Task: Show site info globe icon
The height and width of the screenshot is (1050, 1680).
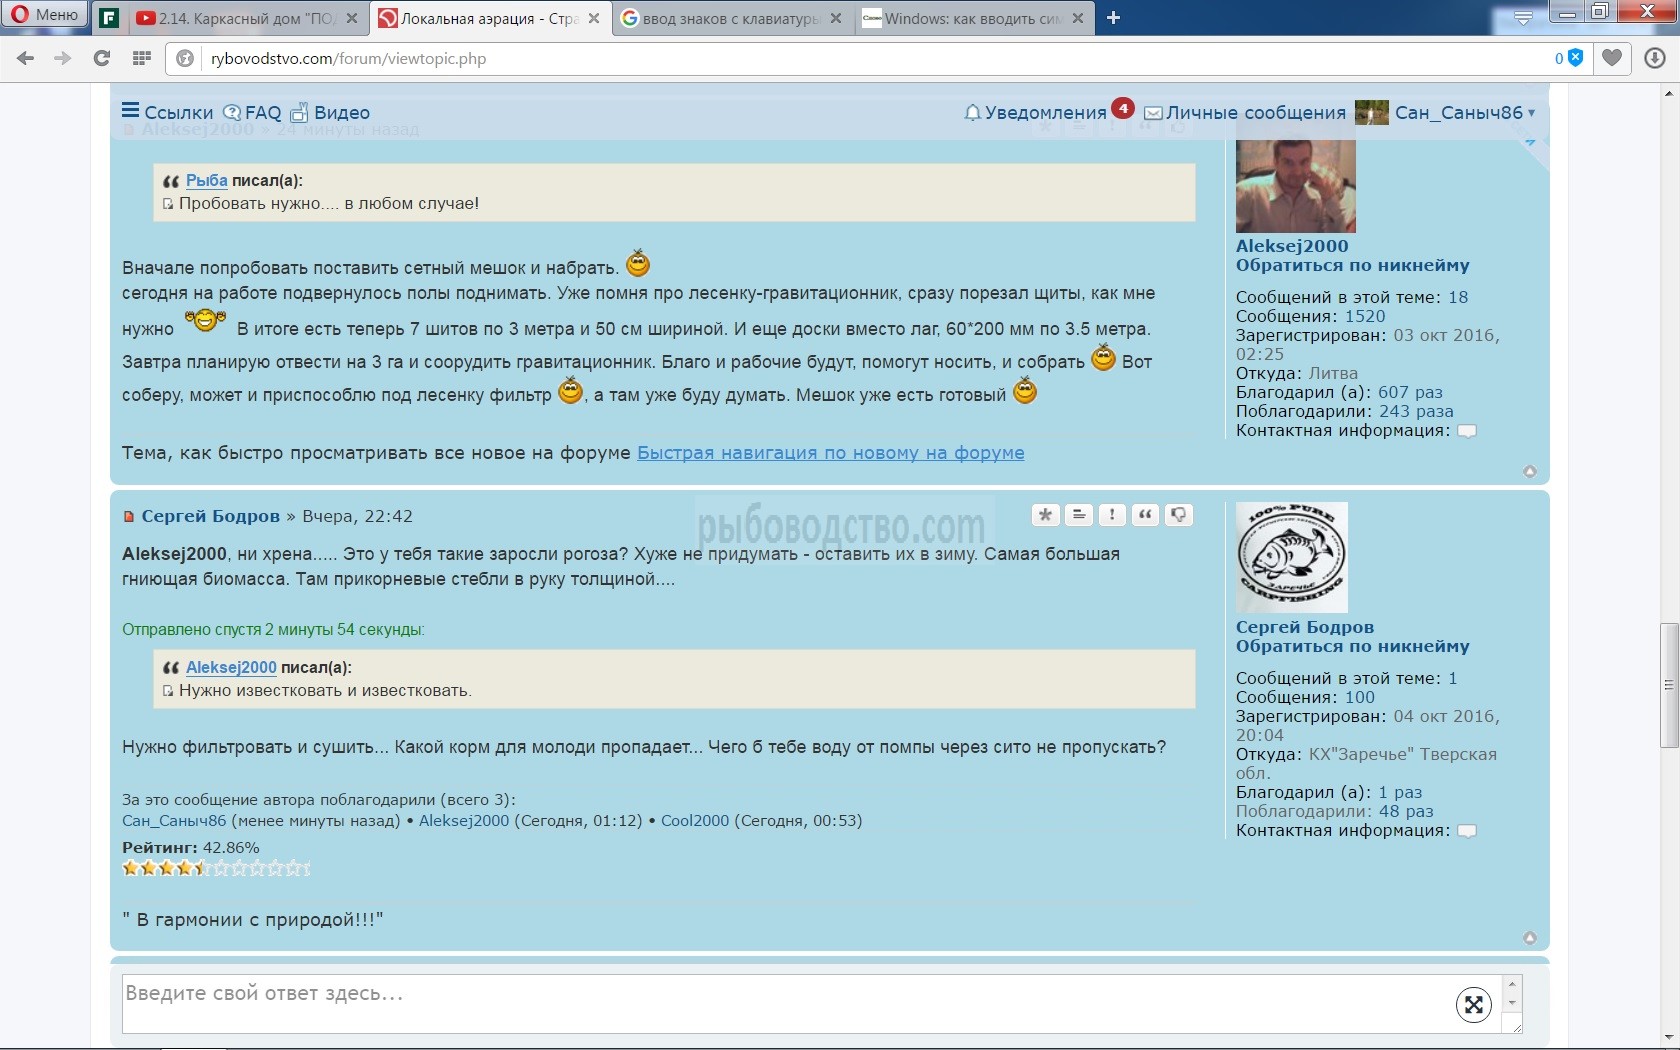Action: [x=185, y=59]
